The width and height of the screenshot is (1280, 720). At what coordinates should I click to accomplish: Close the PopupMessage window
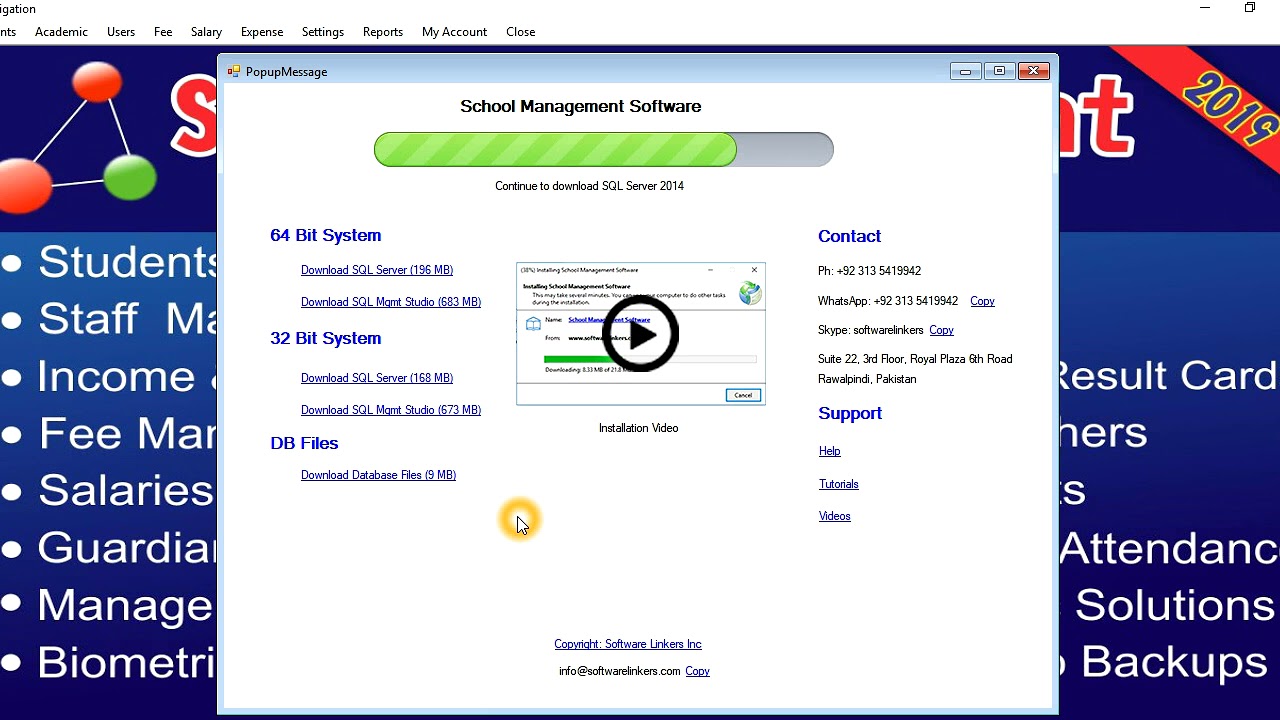1034,71
